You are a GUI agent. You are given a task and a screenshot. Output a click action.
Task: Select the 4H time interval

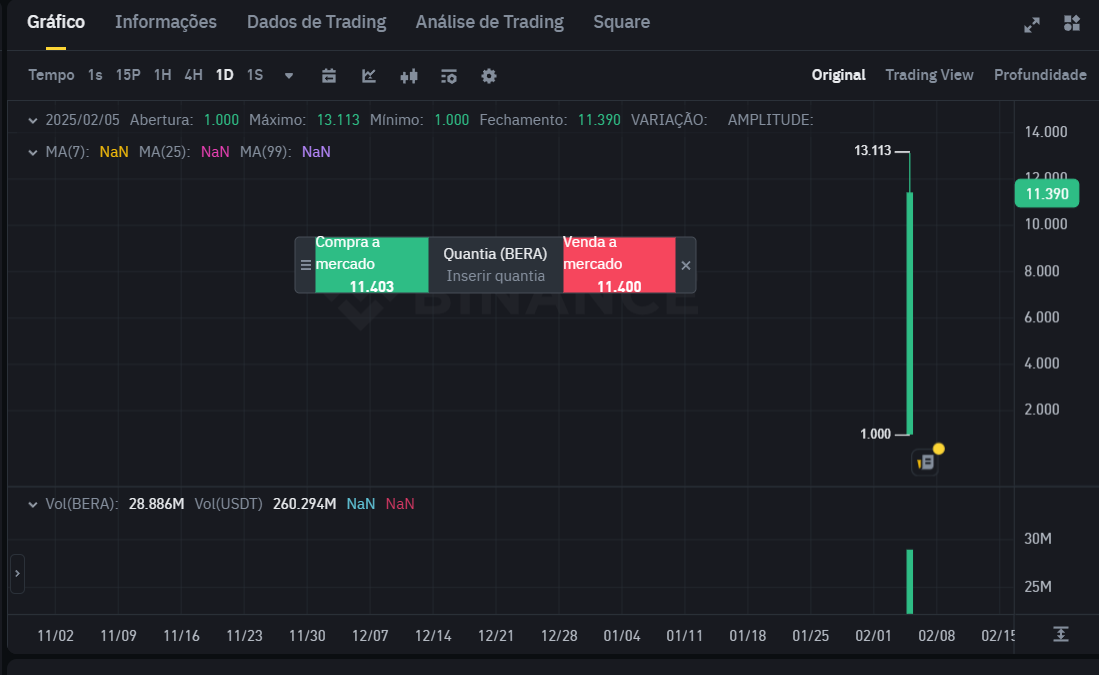(x=193, y=75)
